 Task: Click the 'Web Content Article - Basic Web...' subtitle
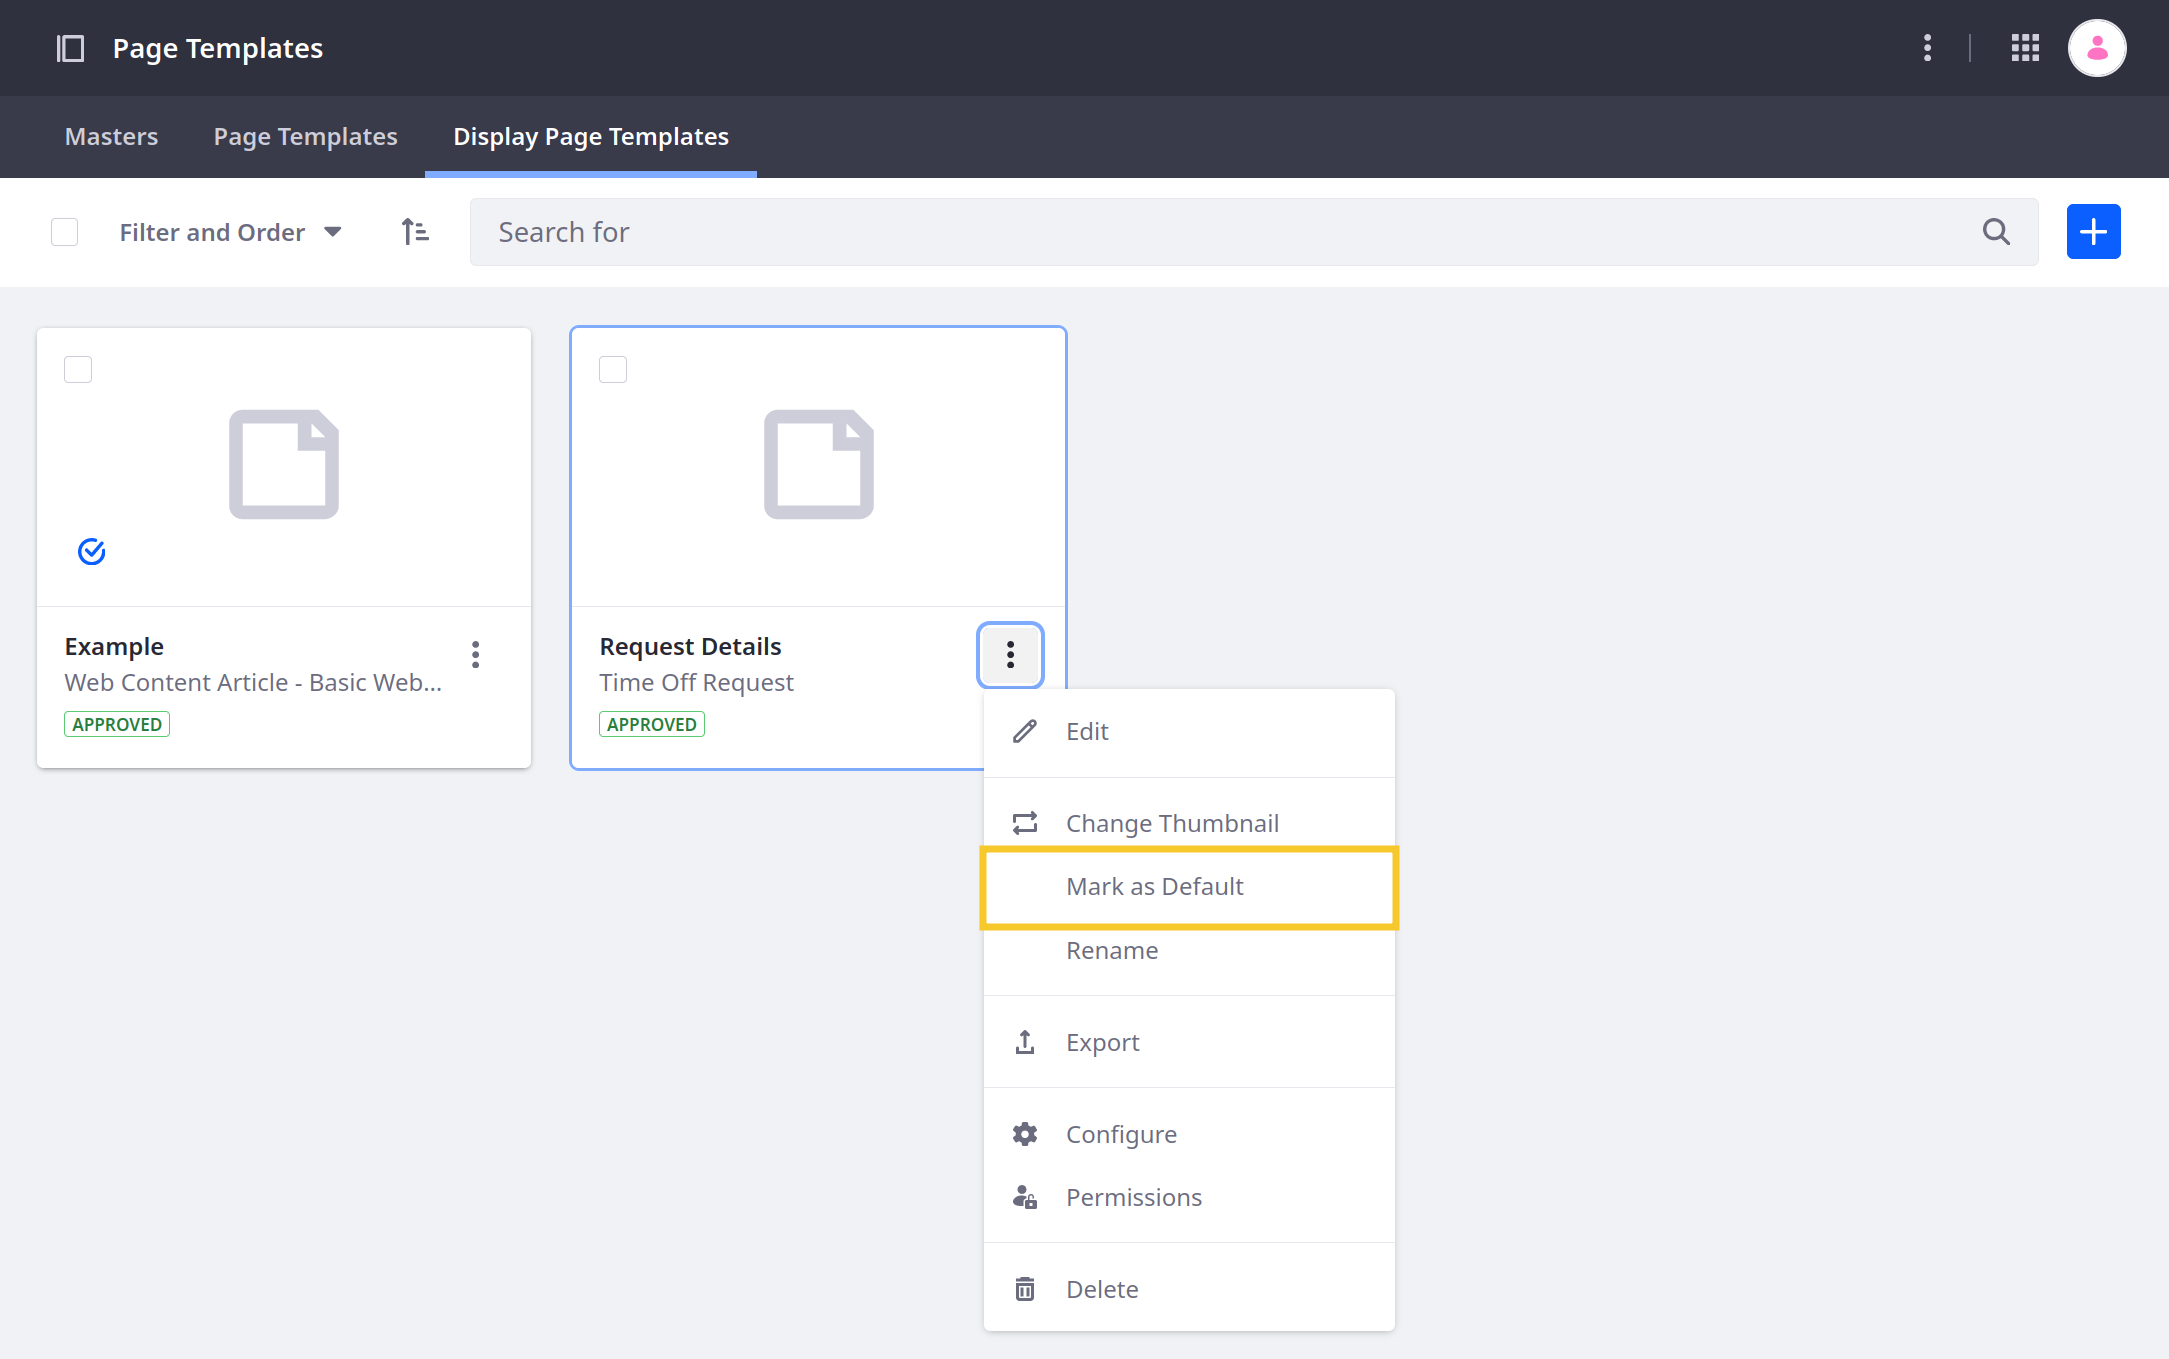253,683
